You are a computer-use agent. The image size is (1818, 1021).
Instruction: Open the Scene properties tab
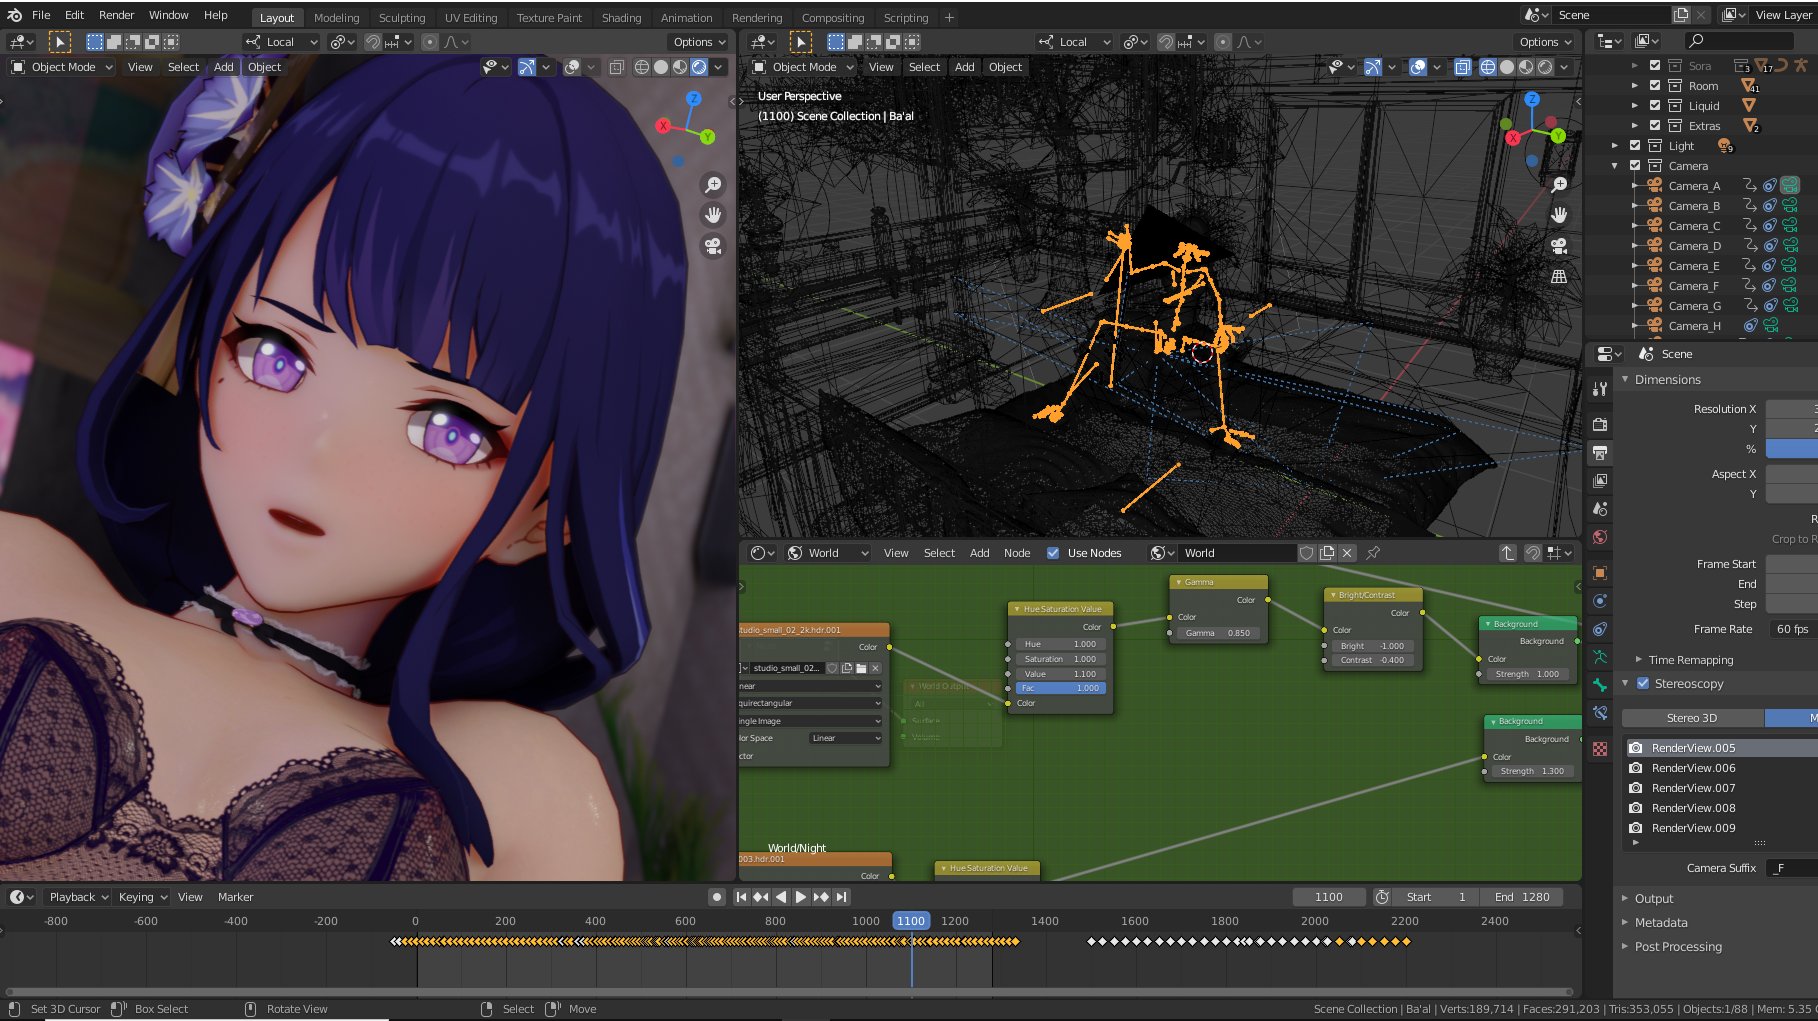[x=1600, y=509]
